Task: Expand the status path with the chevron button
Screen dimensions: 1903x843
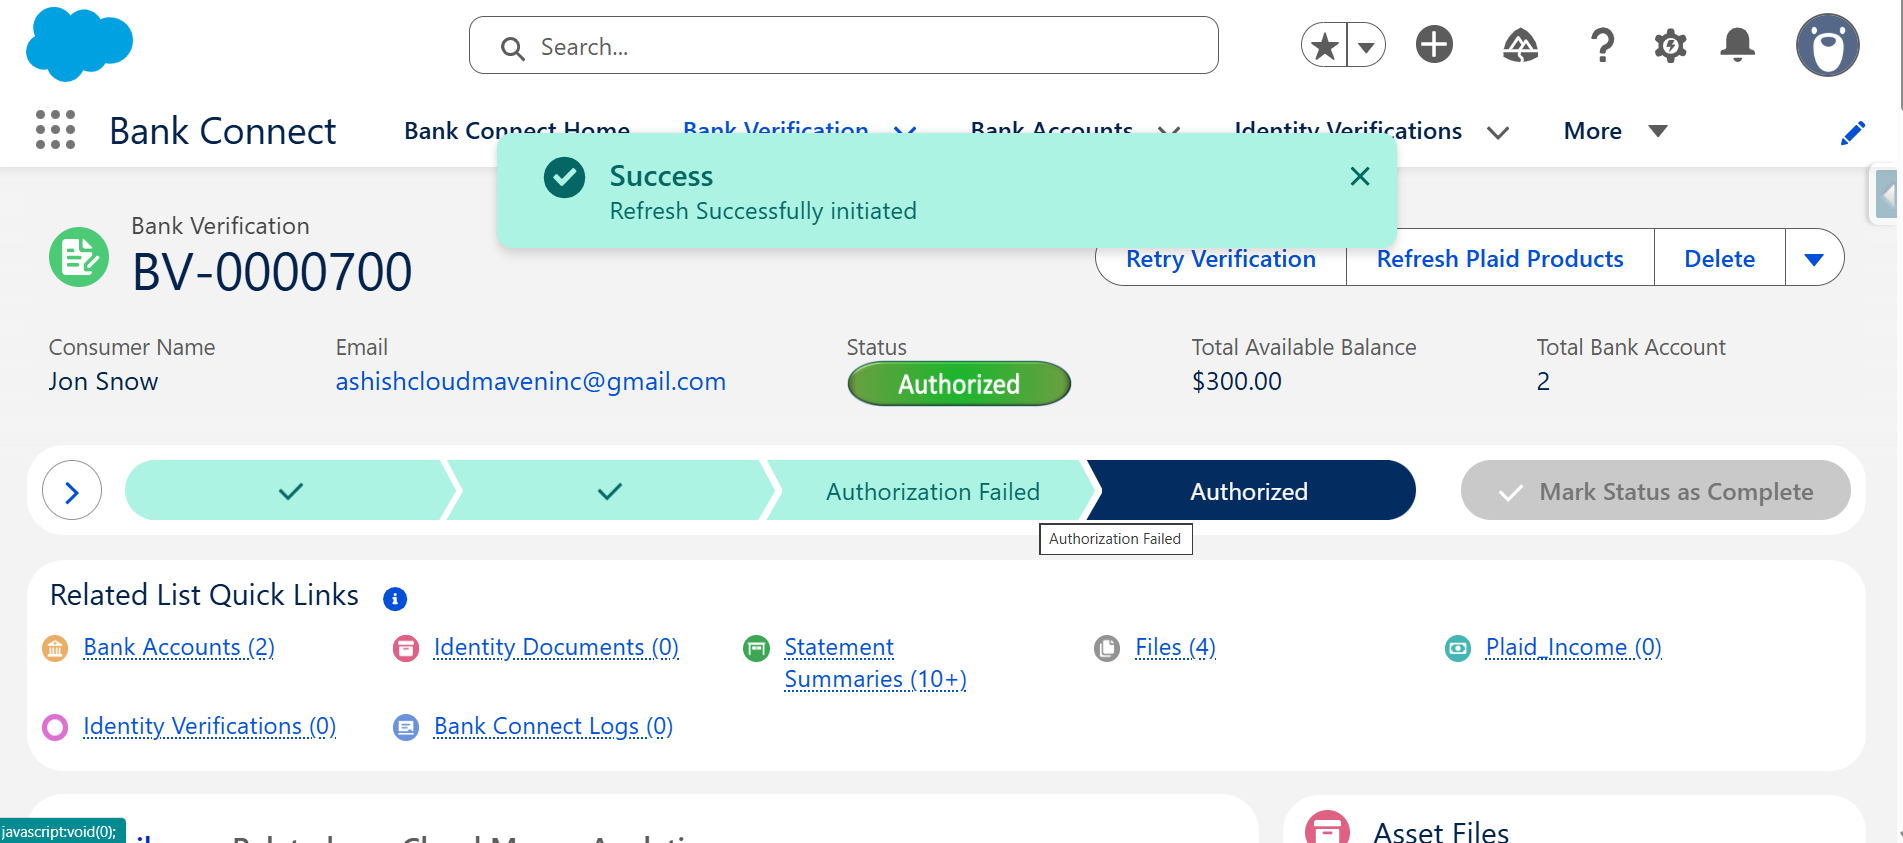Action: tap(72, 490)
